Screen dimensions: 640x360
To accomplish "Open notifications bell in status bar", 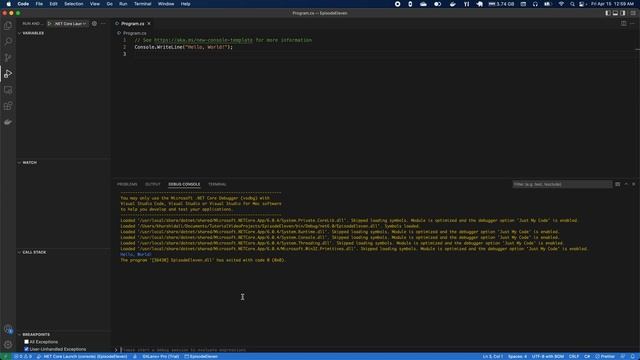I will 633,356.
